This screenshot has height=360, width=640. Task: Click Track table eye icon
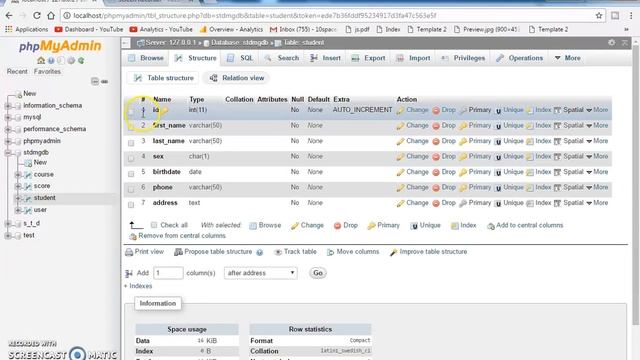click(278, 252)
